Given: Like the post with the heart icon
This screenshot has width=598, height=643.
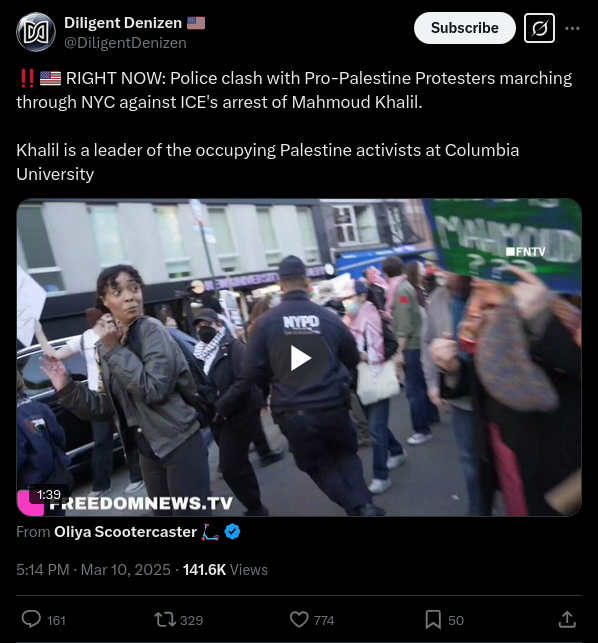Looking at the screenshot, I should [299, 620].
